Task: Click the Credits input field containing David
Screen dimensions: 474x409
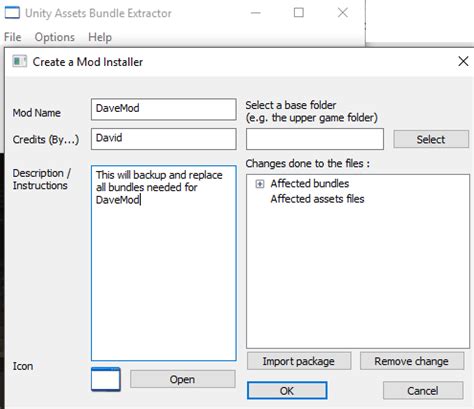Action: (164, 139)
